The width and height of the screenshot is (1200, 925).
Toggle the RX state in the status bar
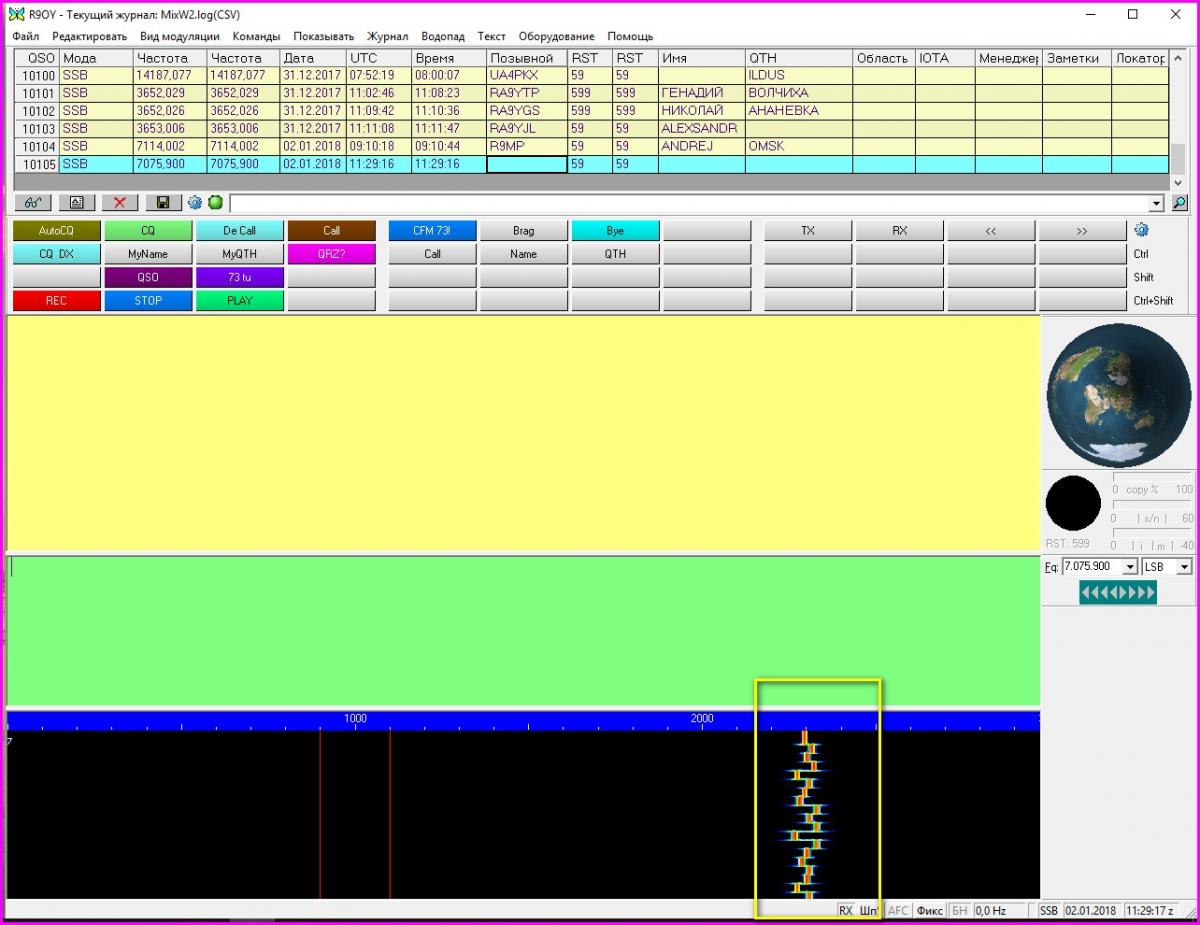tap(846, 911)
